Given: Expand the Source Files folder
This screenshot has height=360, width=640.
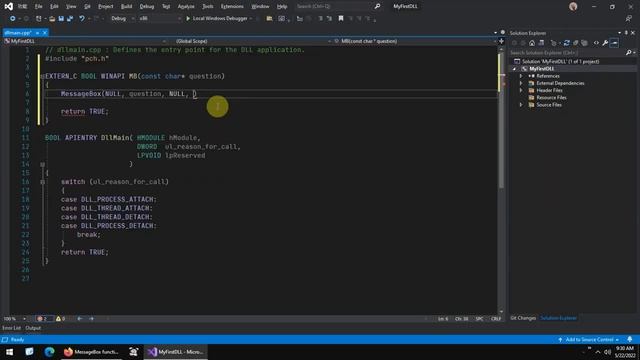Looking at the screenshot, I should (521, 105).
